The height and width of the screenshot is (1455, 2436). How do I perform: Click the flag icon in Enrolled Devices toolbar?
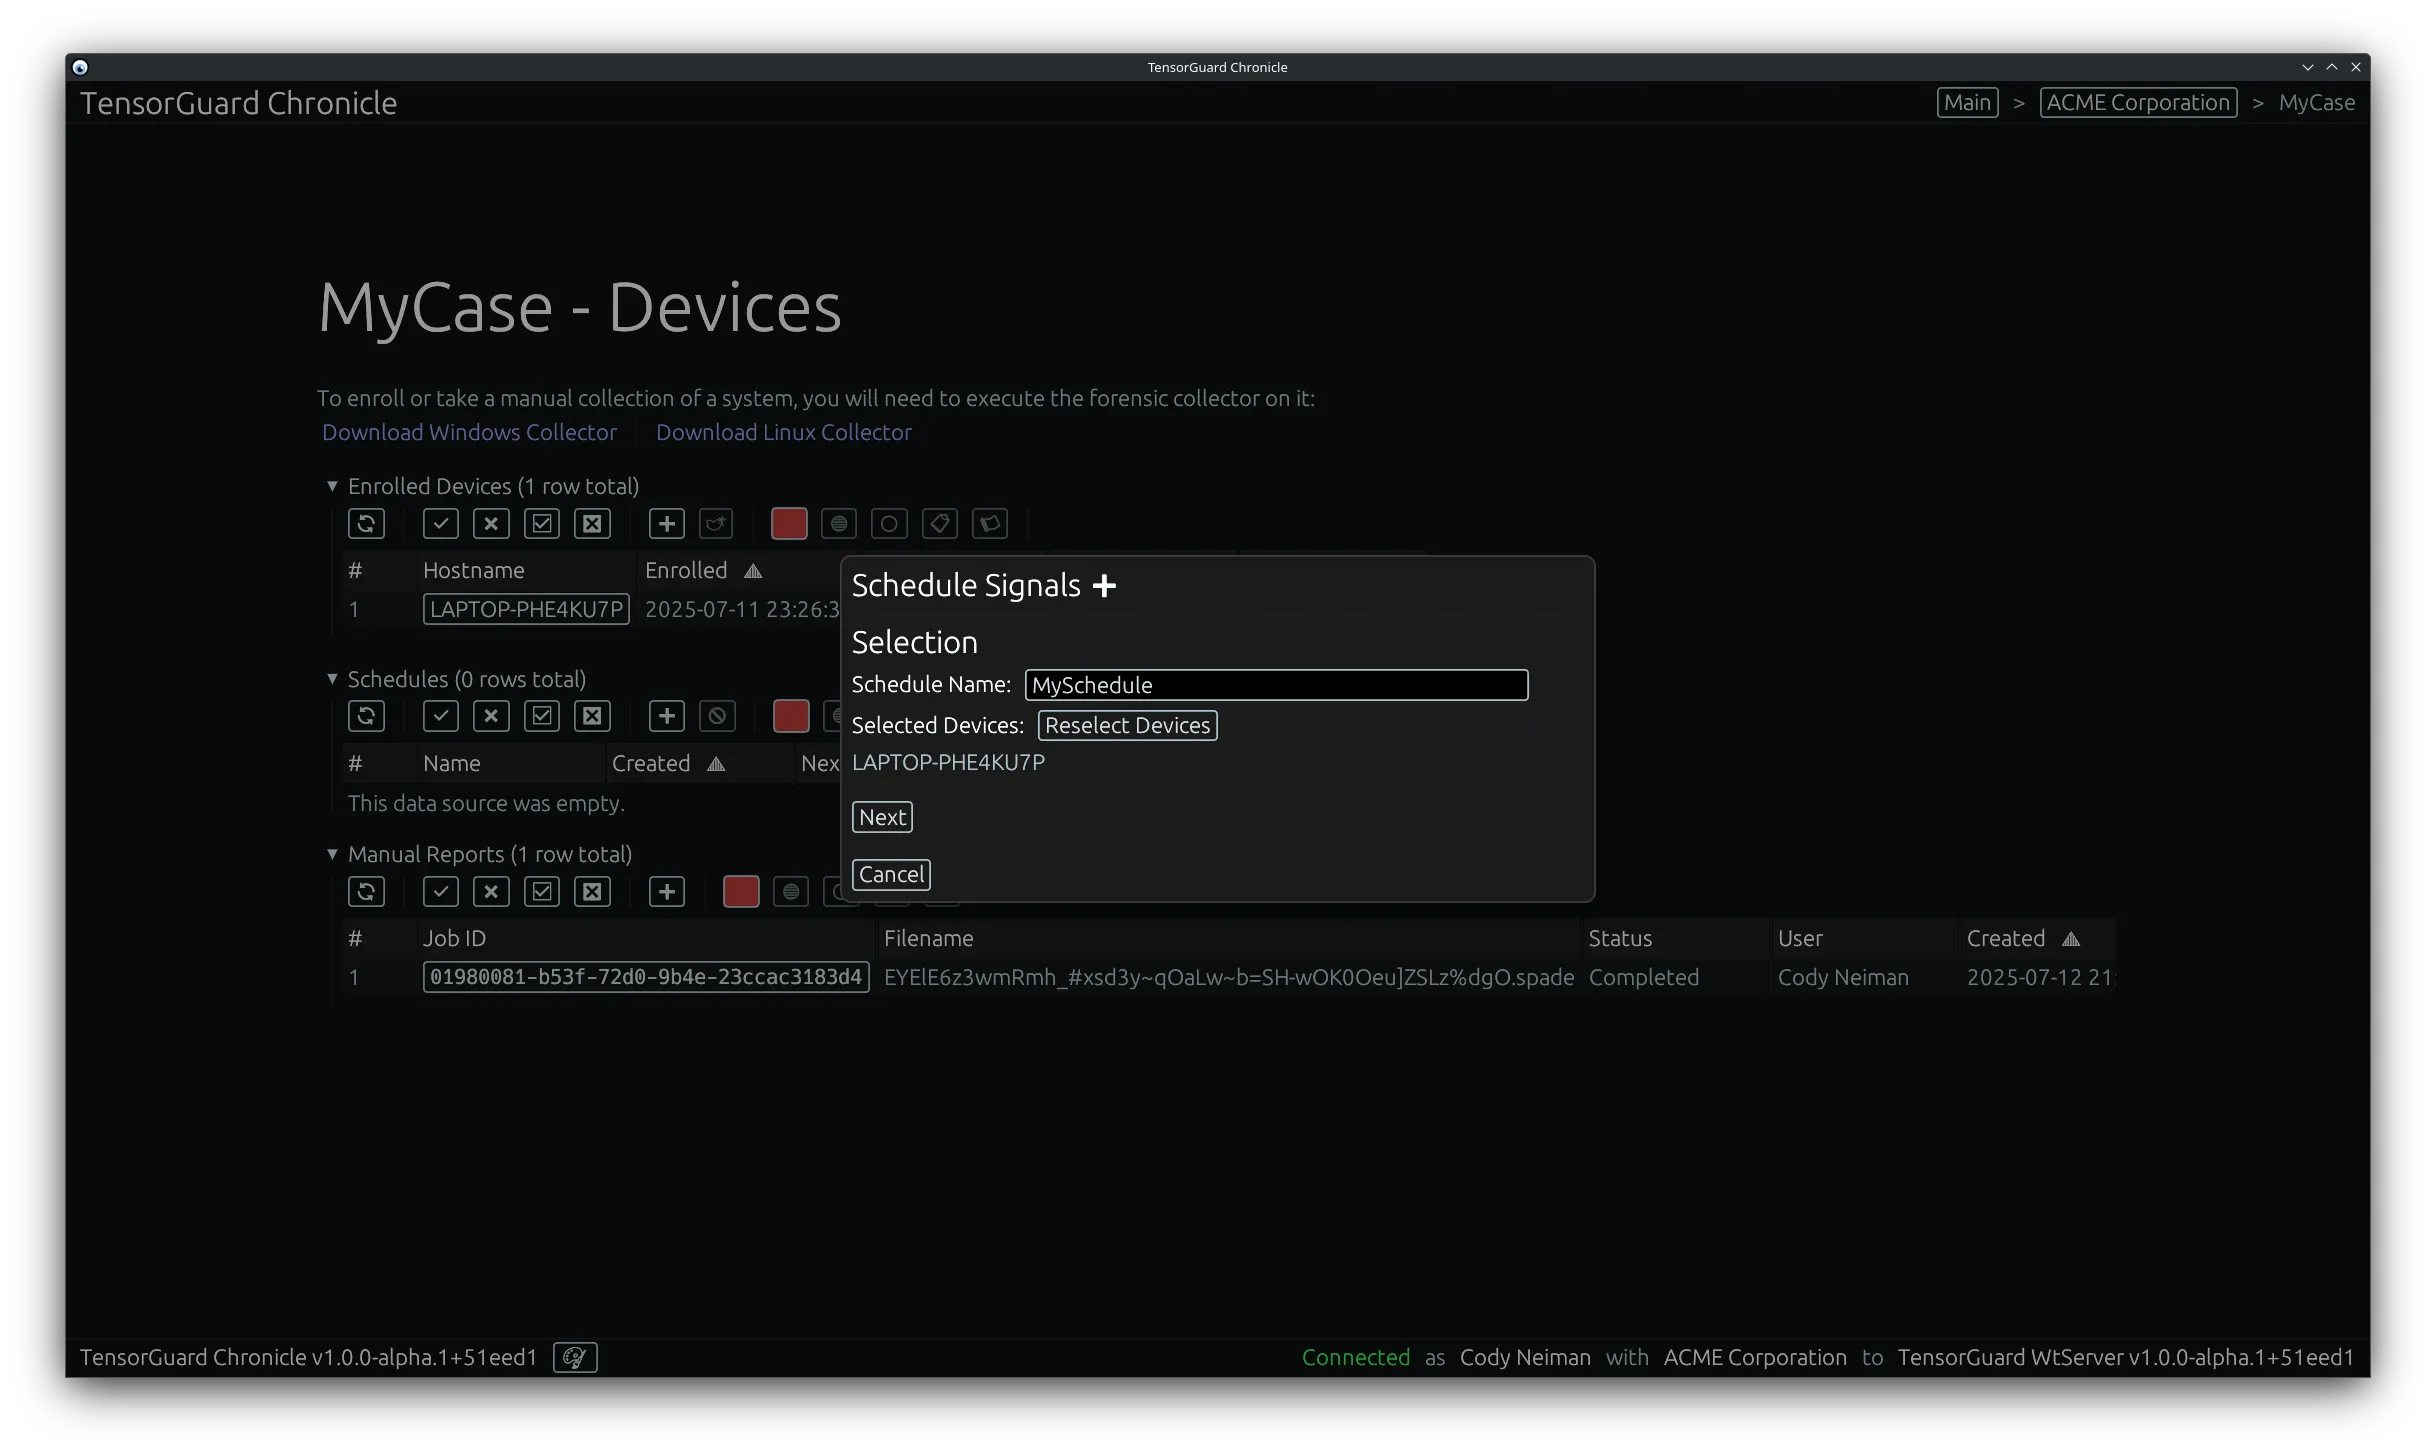click(x=989, y=523)
